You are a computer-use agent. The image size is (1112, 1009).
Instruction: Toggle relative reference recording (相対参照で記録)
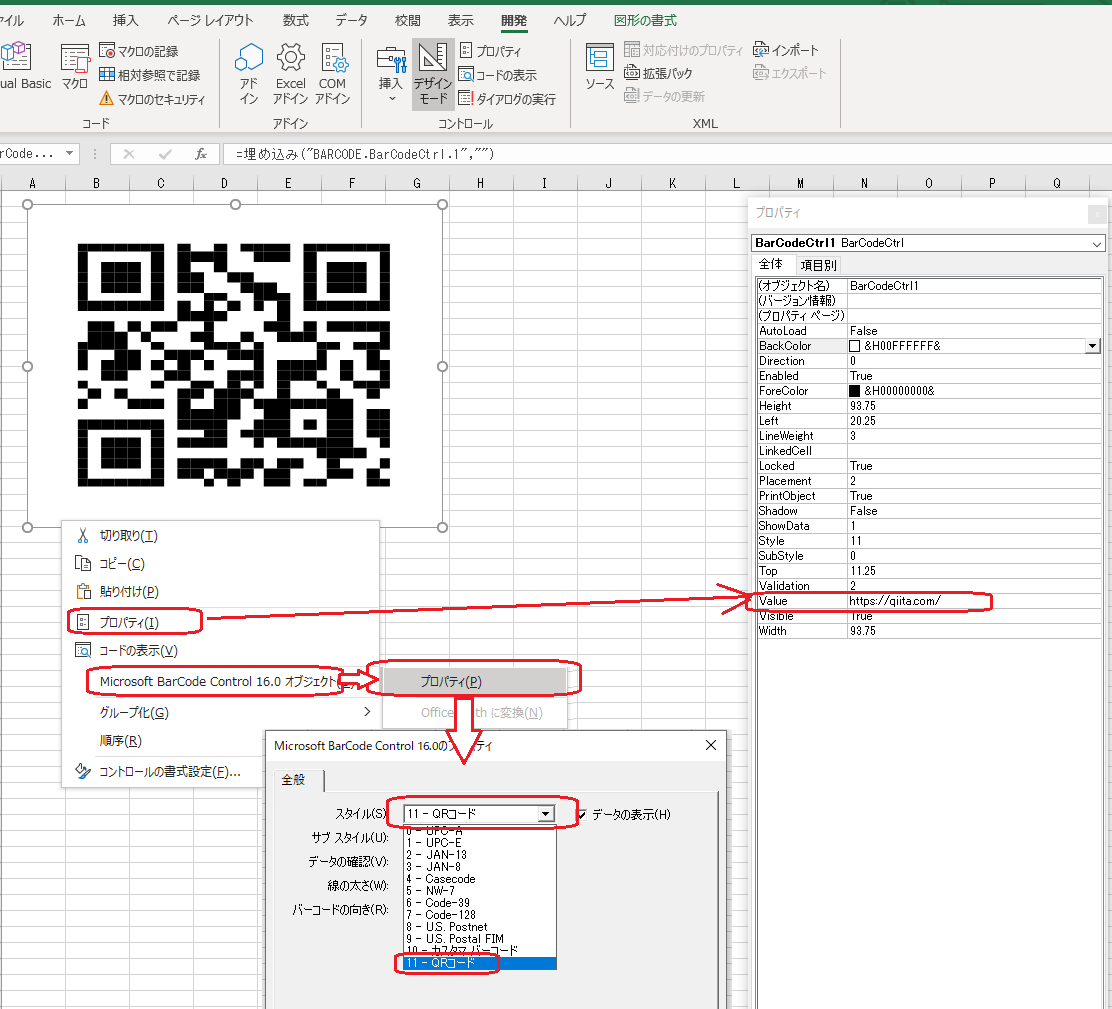[x=150, y=74]
